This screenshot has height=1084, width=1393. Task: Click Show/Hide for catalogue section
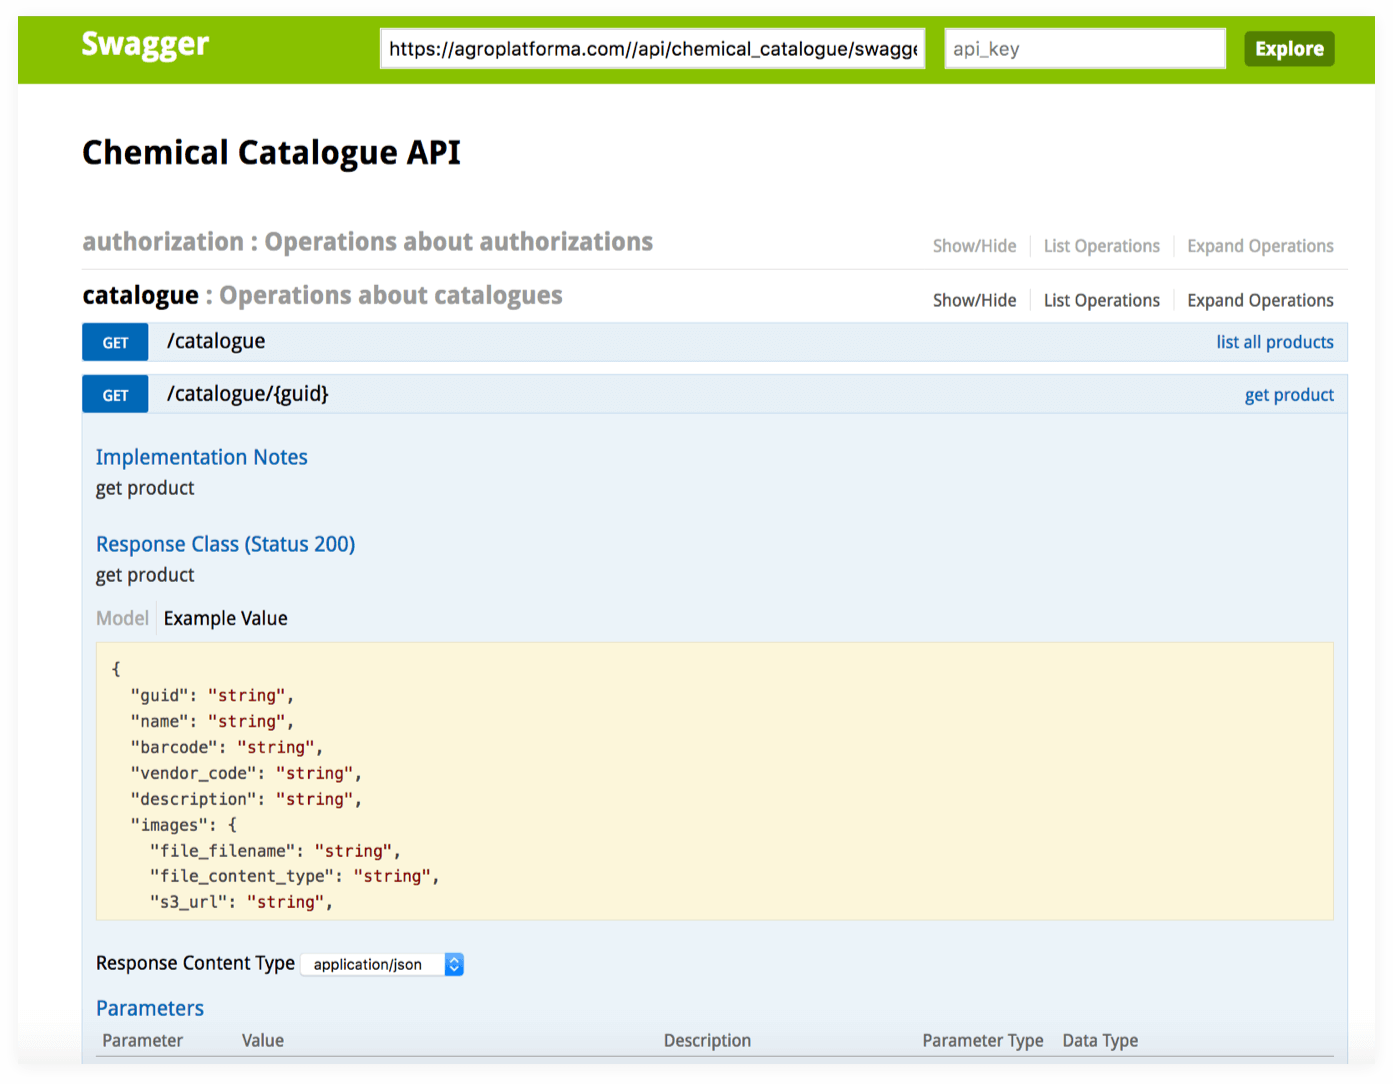974,300
